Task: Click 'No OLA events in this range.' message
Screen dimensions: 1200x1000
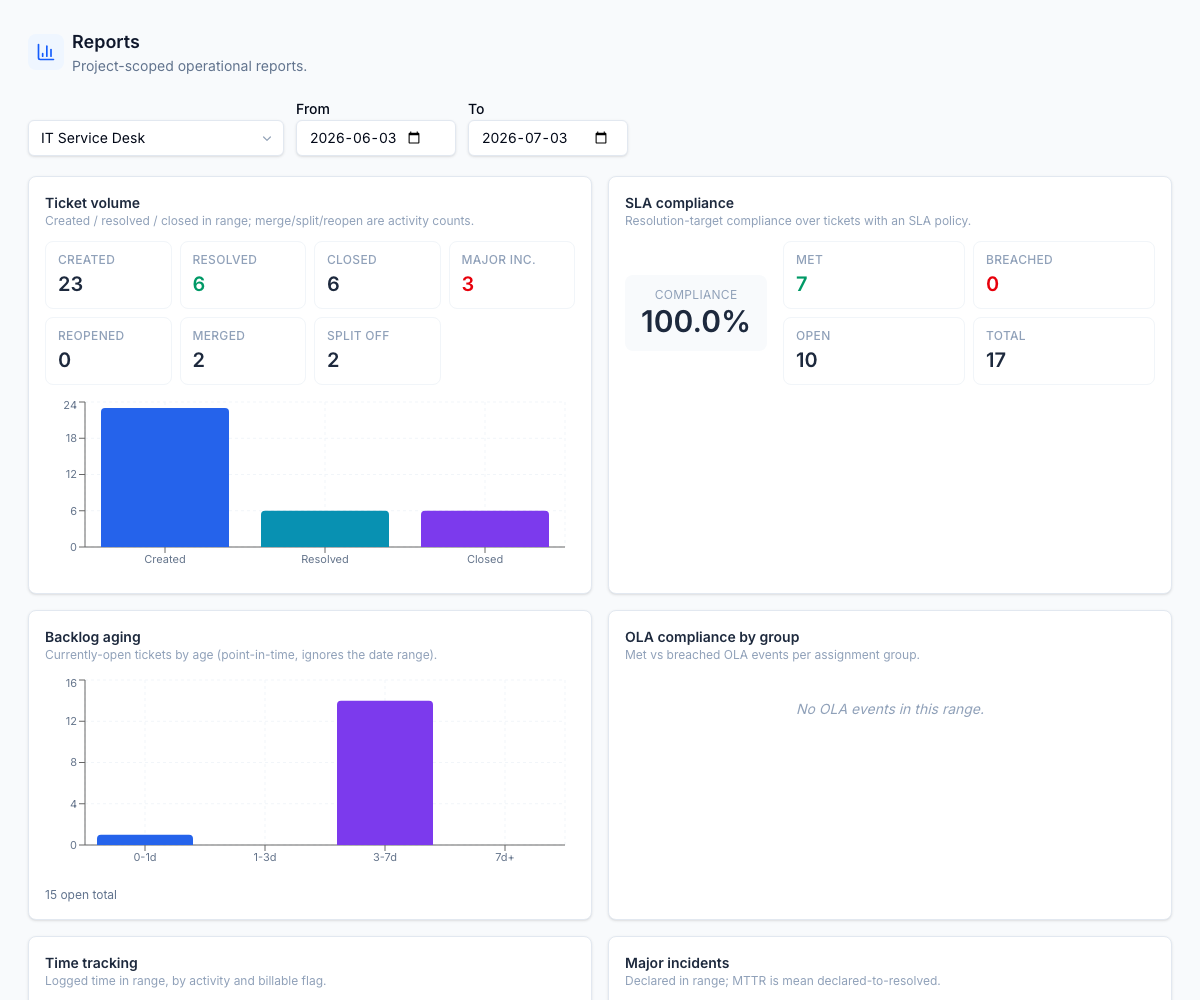Action: (890, 709)
